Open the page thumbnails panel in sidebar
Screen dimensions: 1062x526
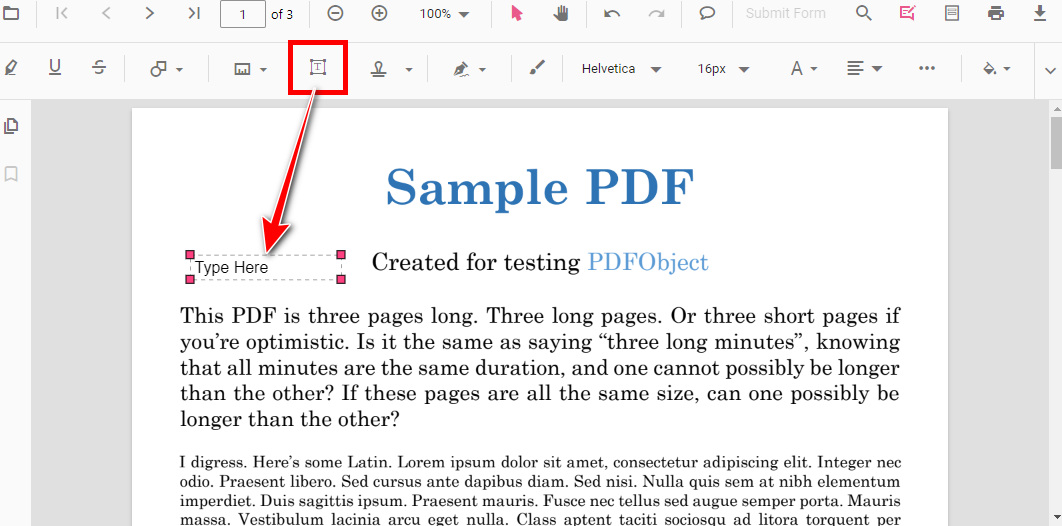pos(12,126)
